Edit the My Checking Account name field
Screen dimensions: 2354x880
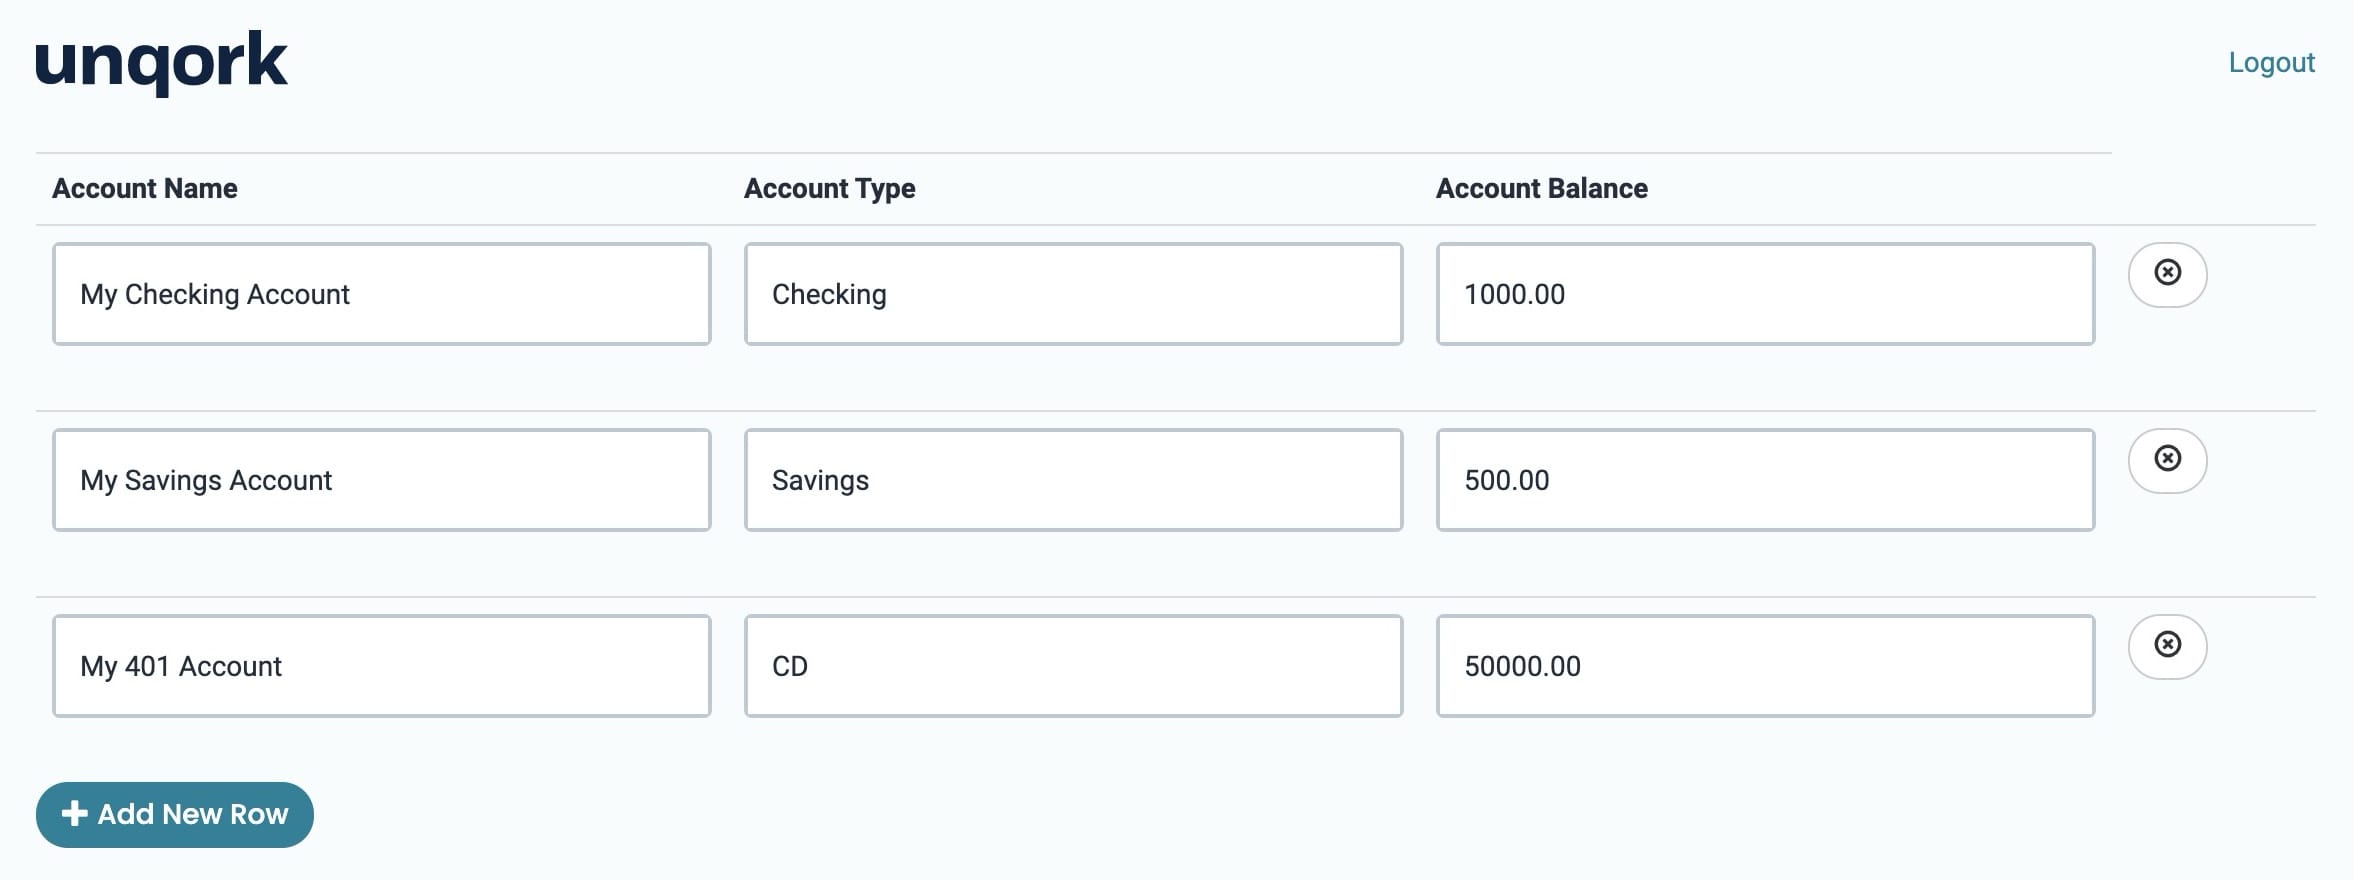[382, 294]
